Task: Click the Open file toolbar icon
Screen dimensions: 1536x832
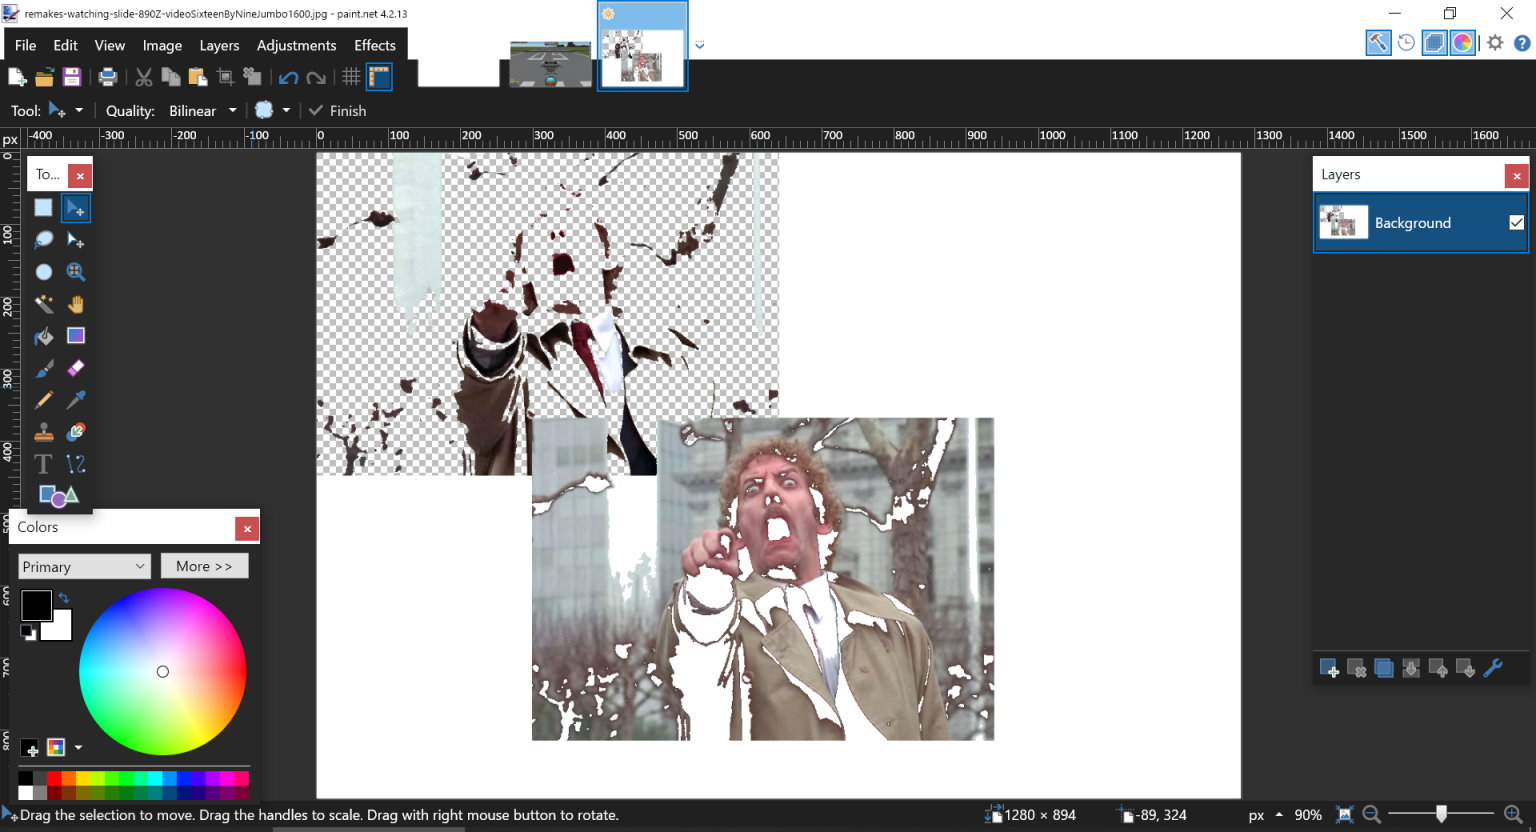Action: click(44, 77)
